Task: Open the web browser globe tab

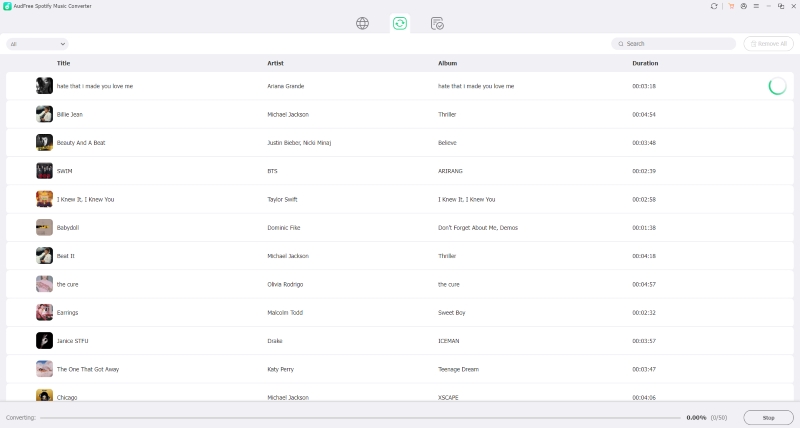Action: pos(362,23)
